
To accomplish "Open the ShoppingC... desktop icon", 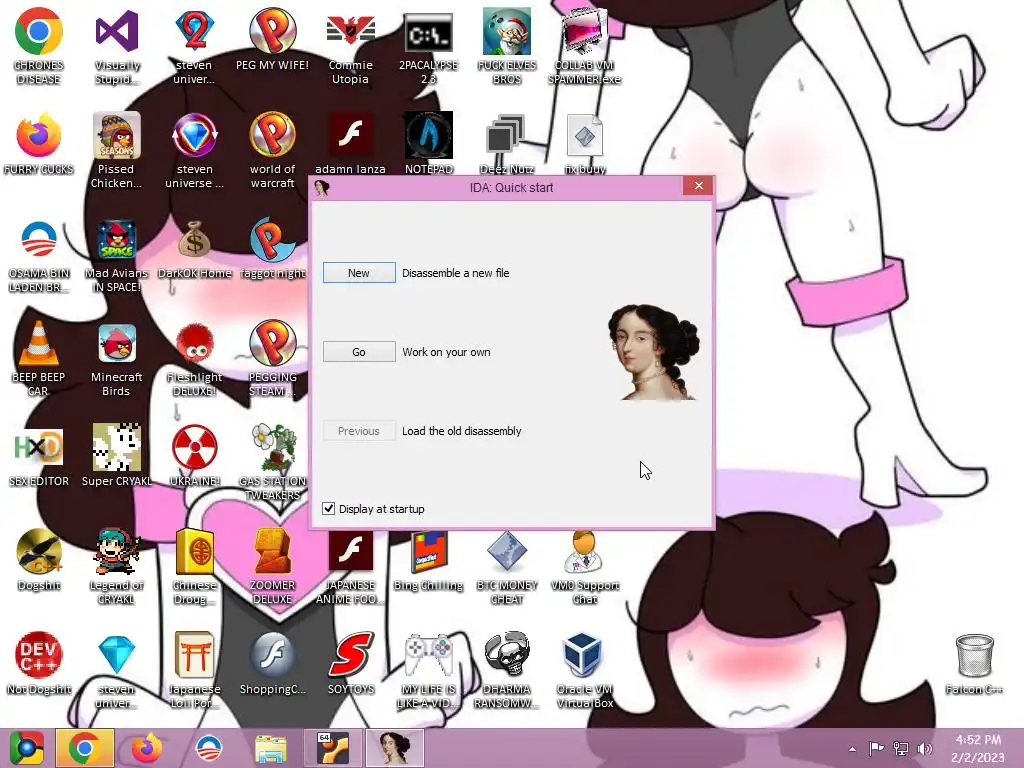I will [x=272, y=663].
